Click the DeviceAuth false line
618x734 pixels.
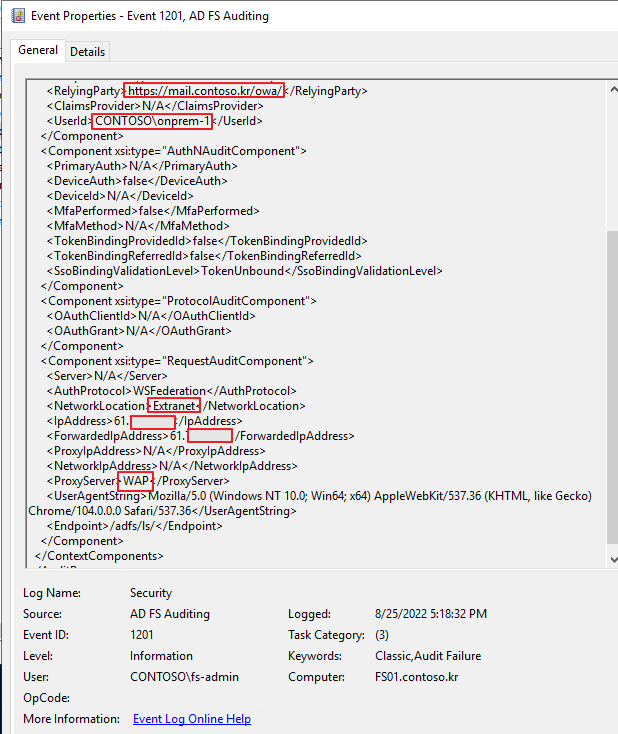pyautogui.click(x=137, y=181)
